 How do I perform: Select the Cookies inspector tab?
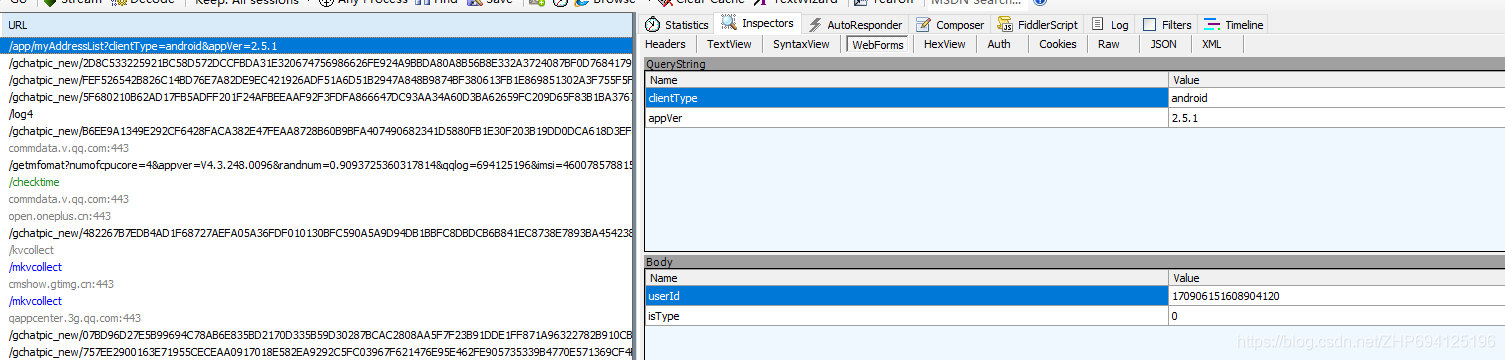[x=1058, y=44]
